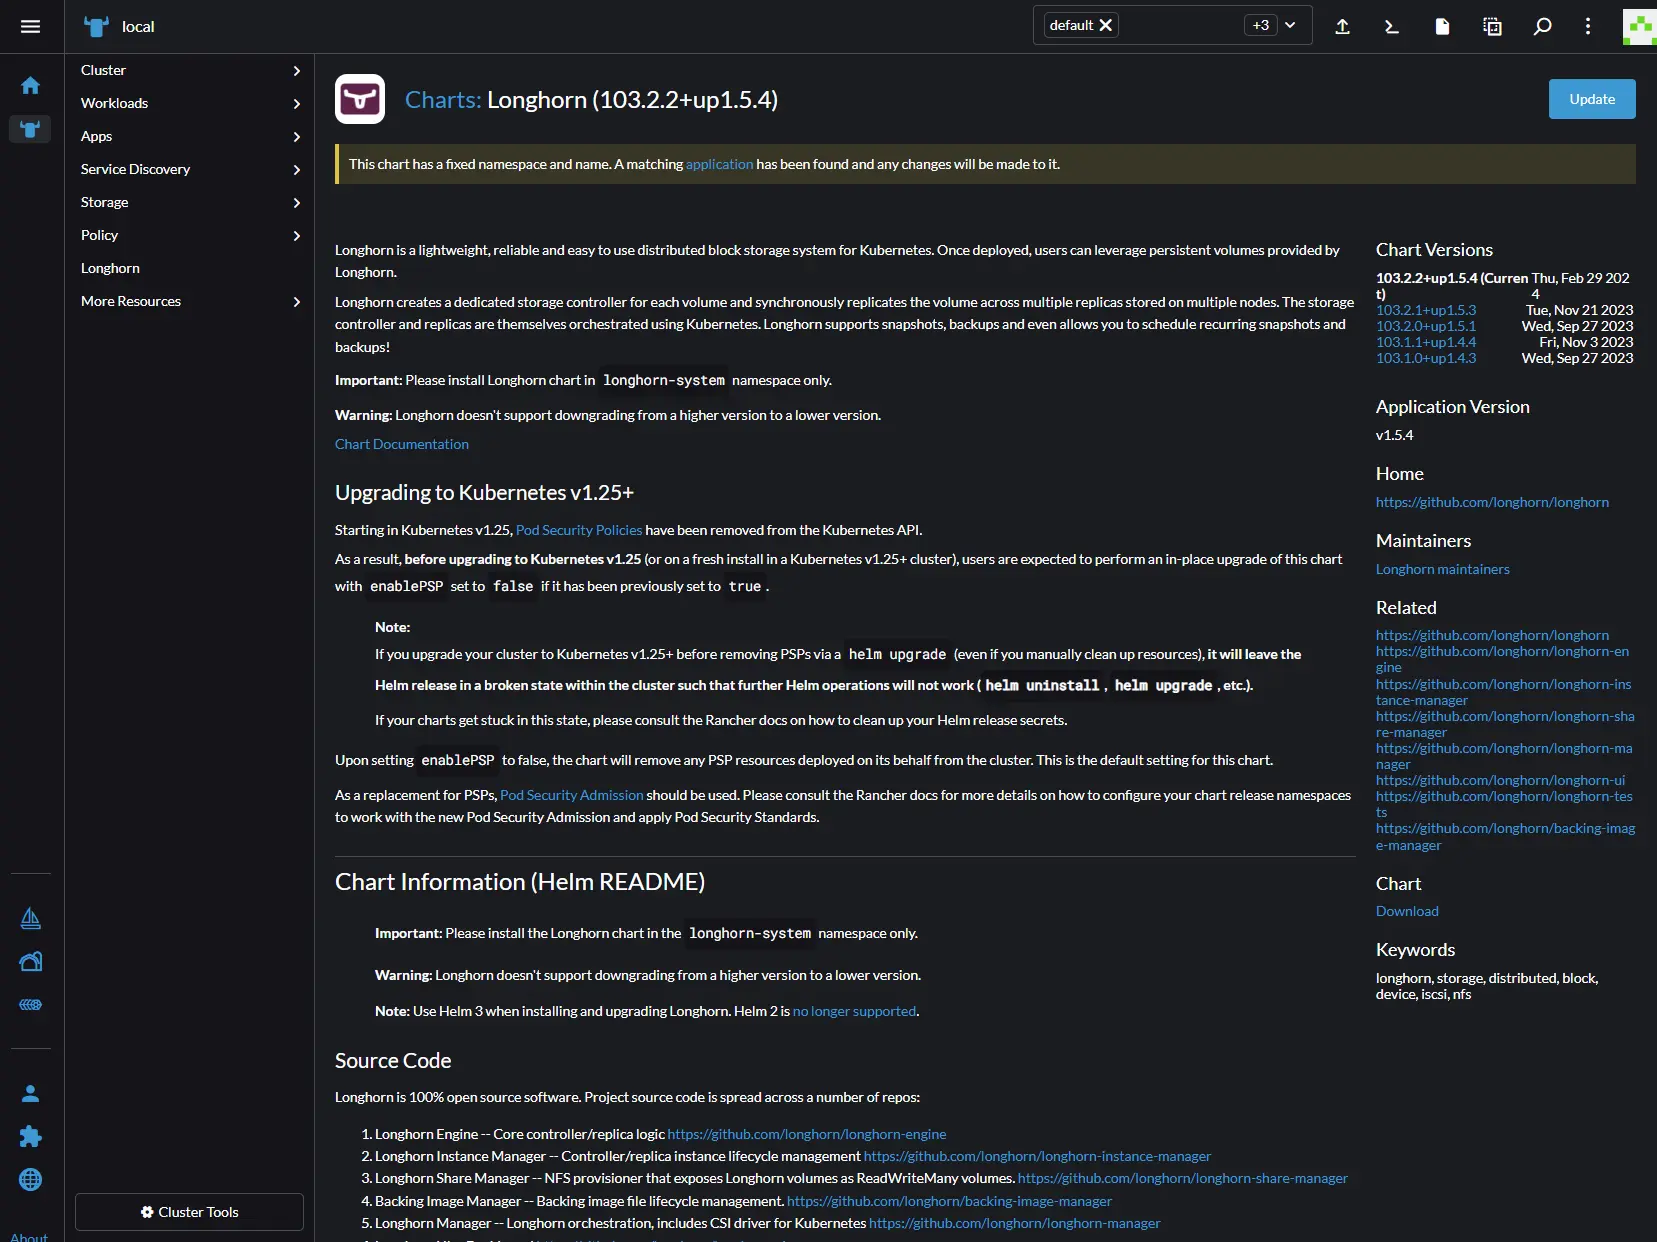Click the Copy KubeConfig to clipboard icon
Image resolution: width=1657 pixels, height=1242 pixels.
(x=1492, y=27)
